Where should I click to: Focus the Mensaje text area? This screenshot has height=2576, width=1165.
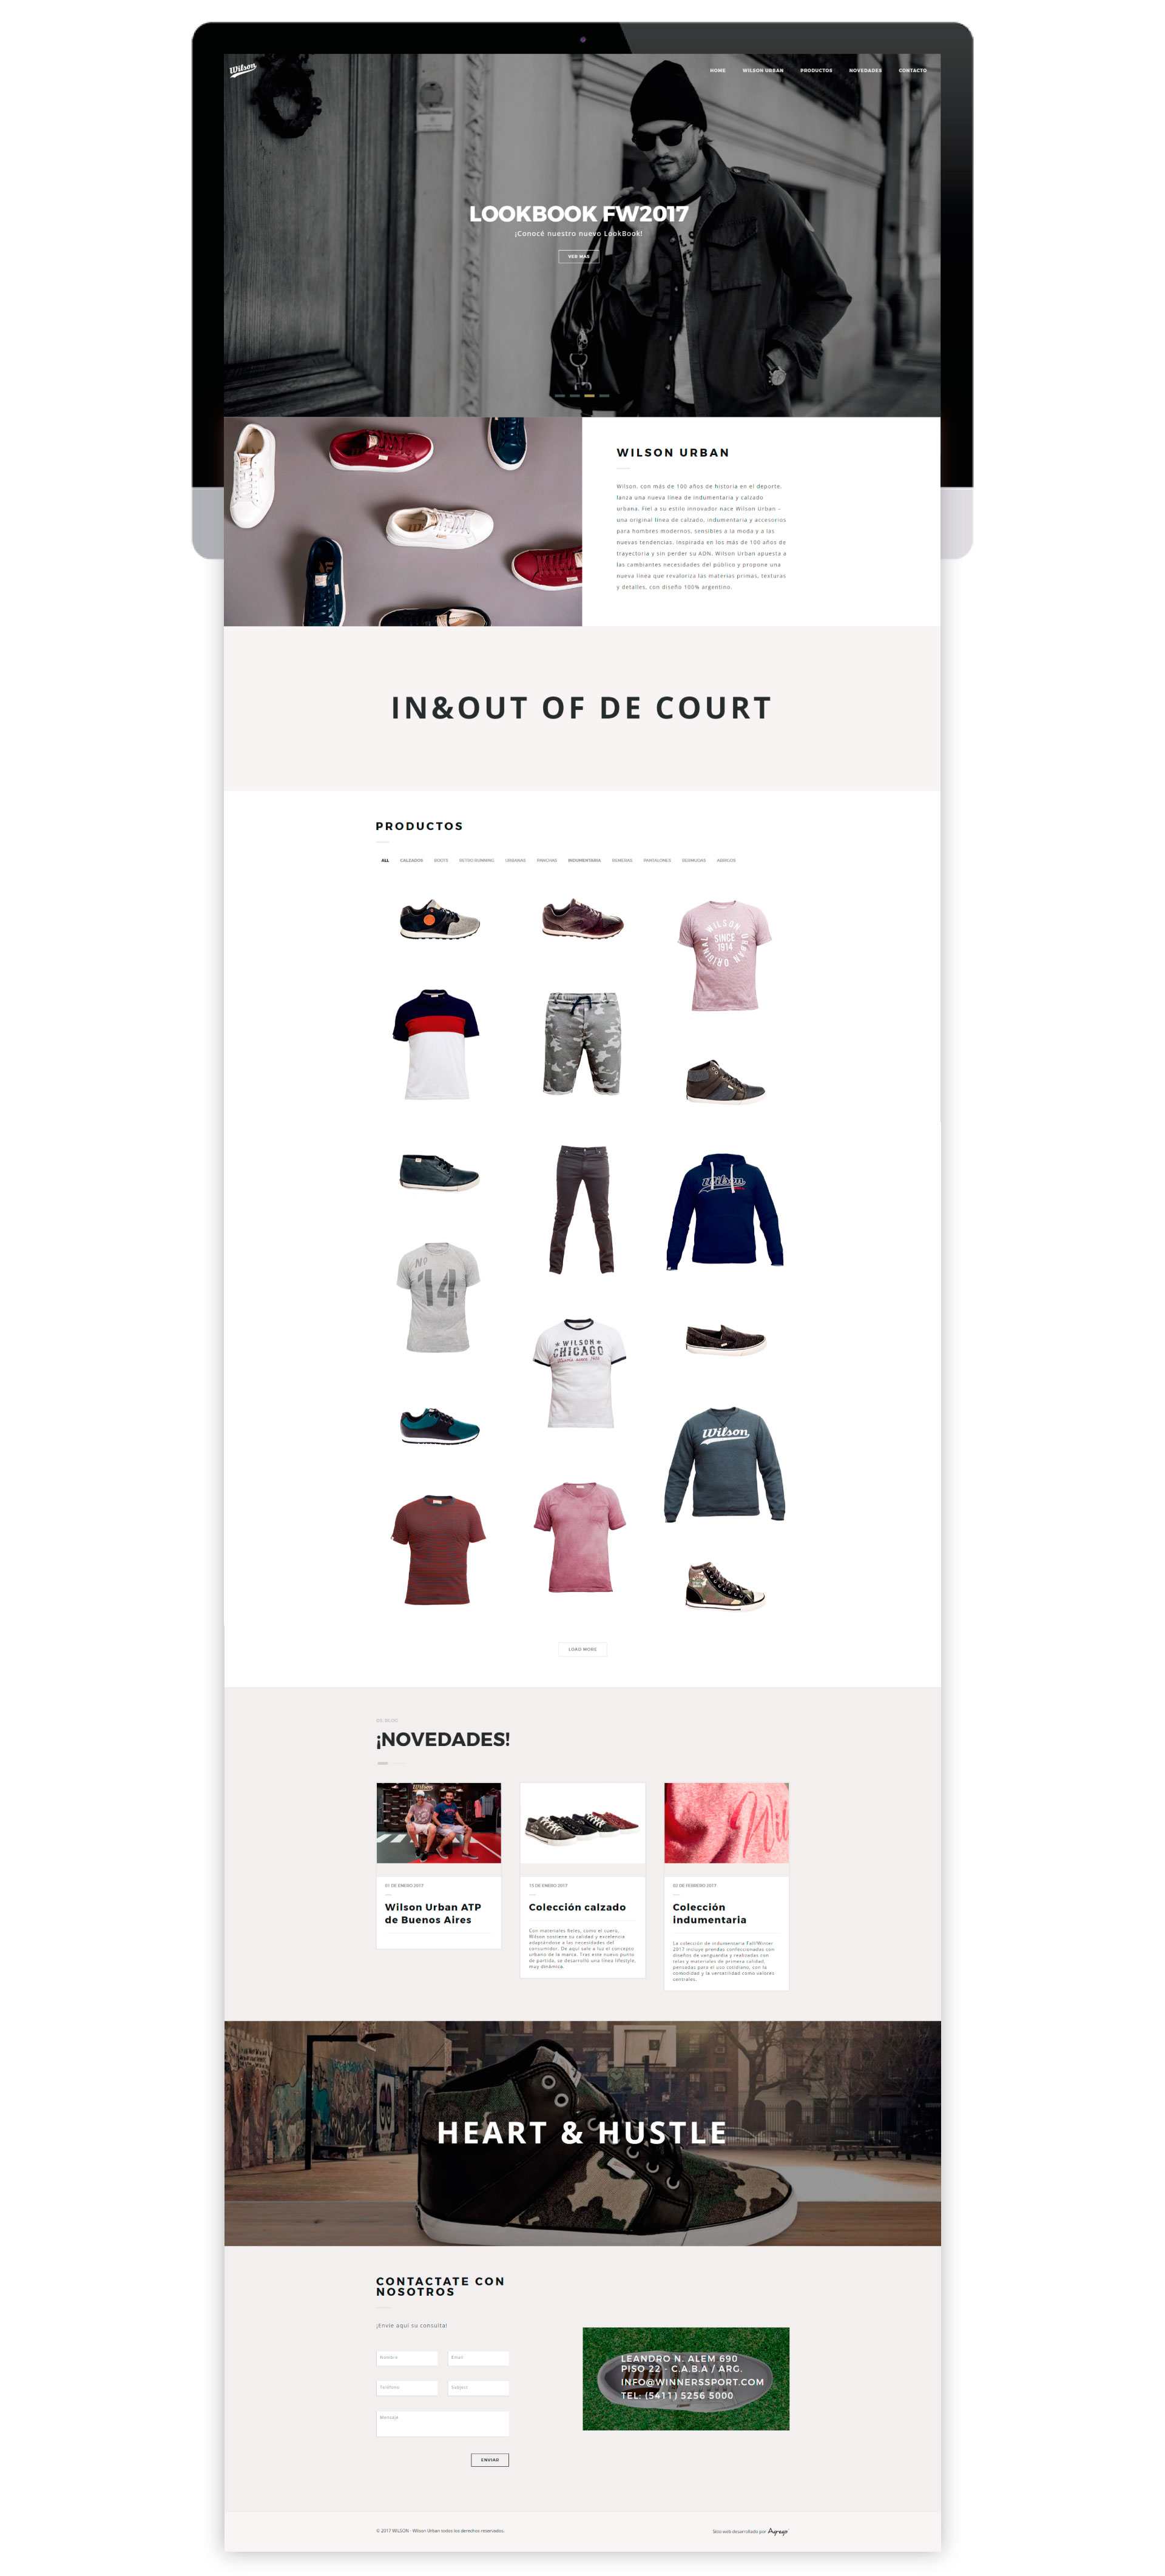[442, 2423]
